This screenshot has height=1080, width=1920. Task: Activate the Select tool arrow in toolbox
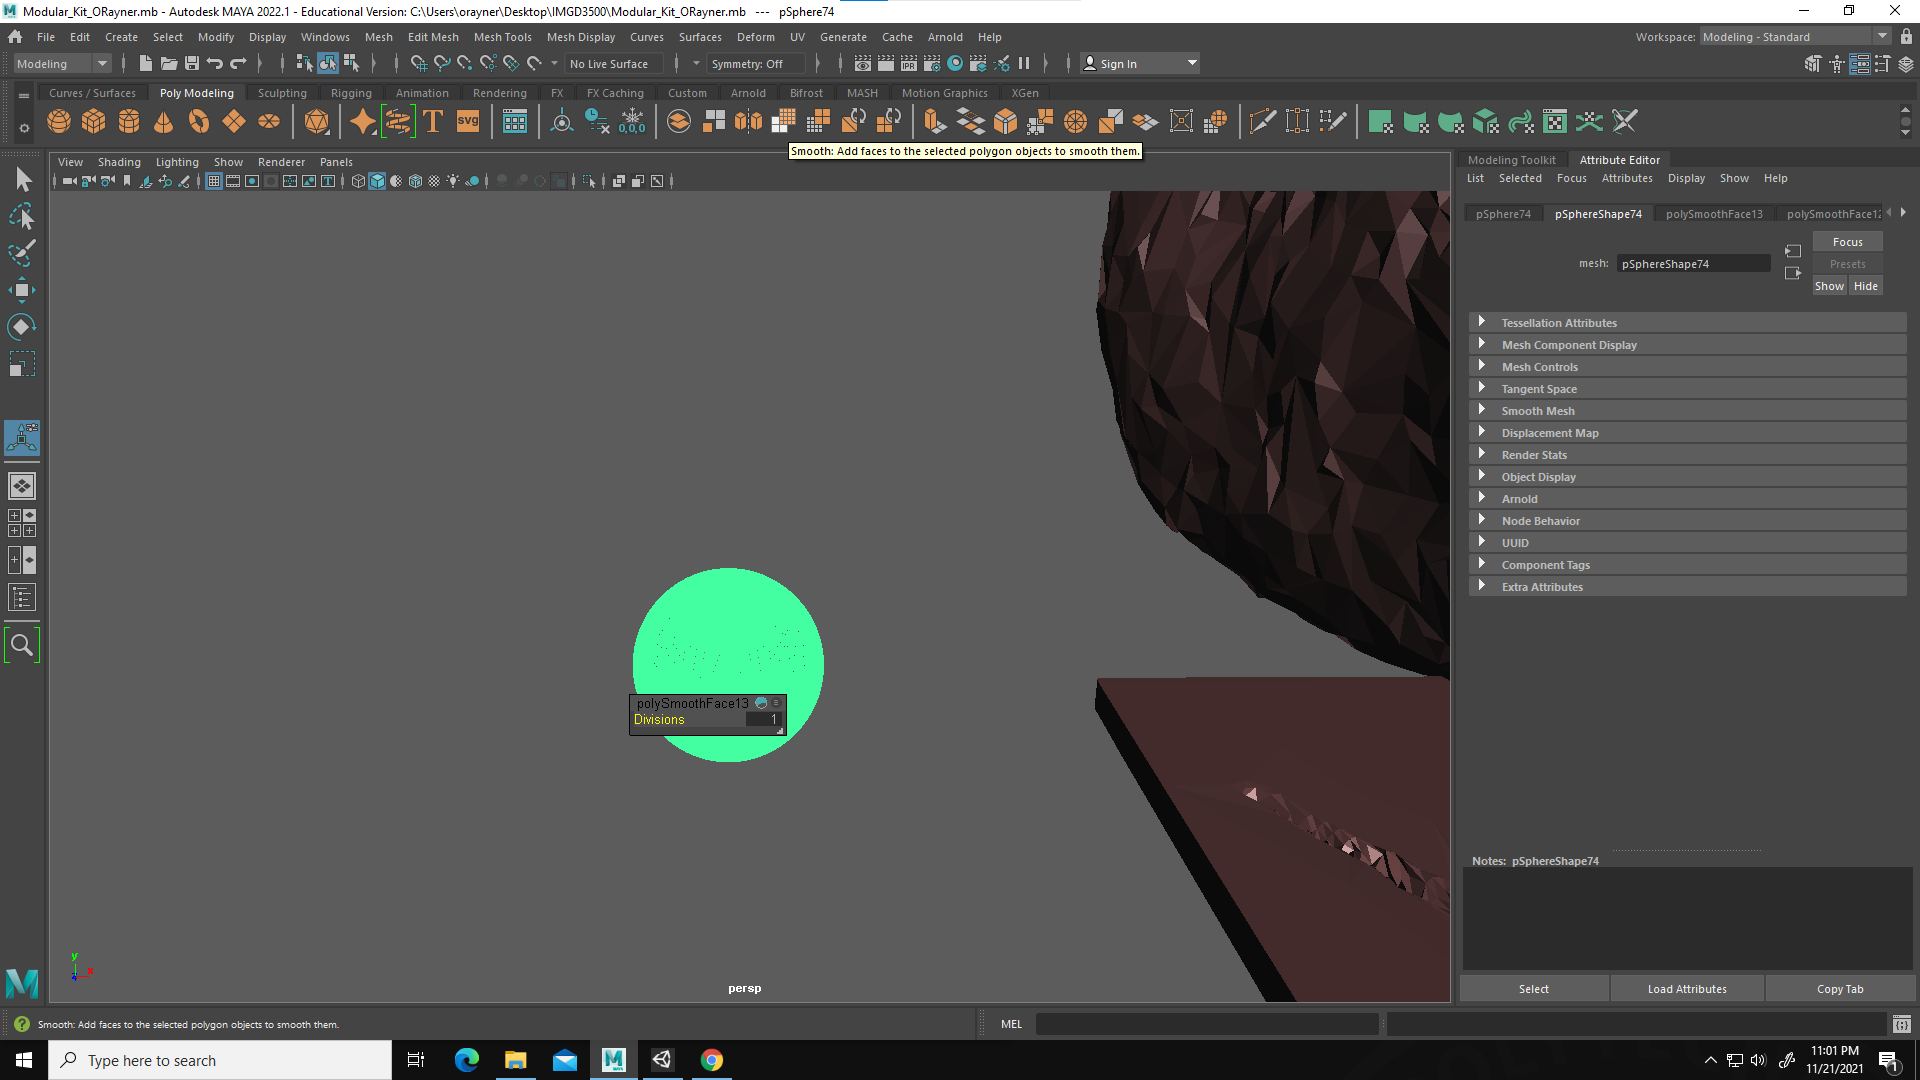point(22,180)
